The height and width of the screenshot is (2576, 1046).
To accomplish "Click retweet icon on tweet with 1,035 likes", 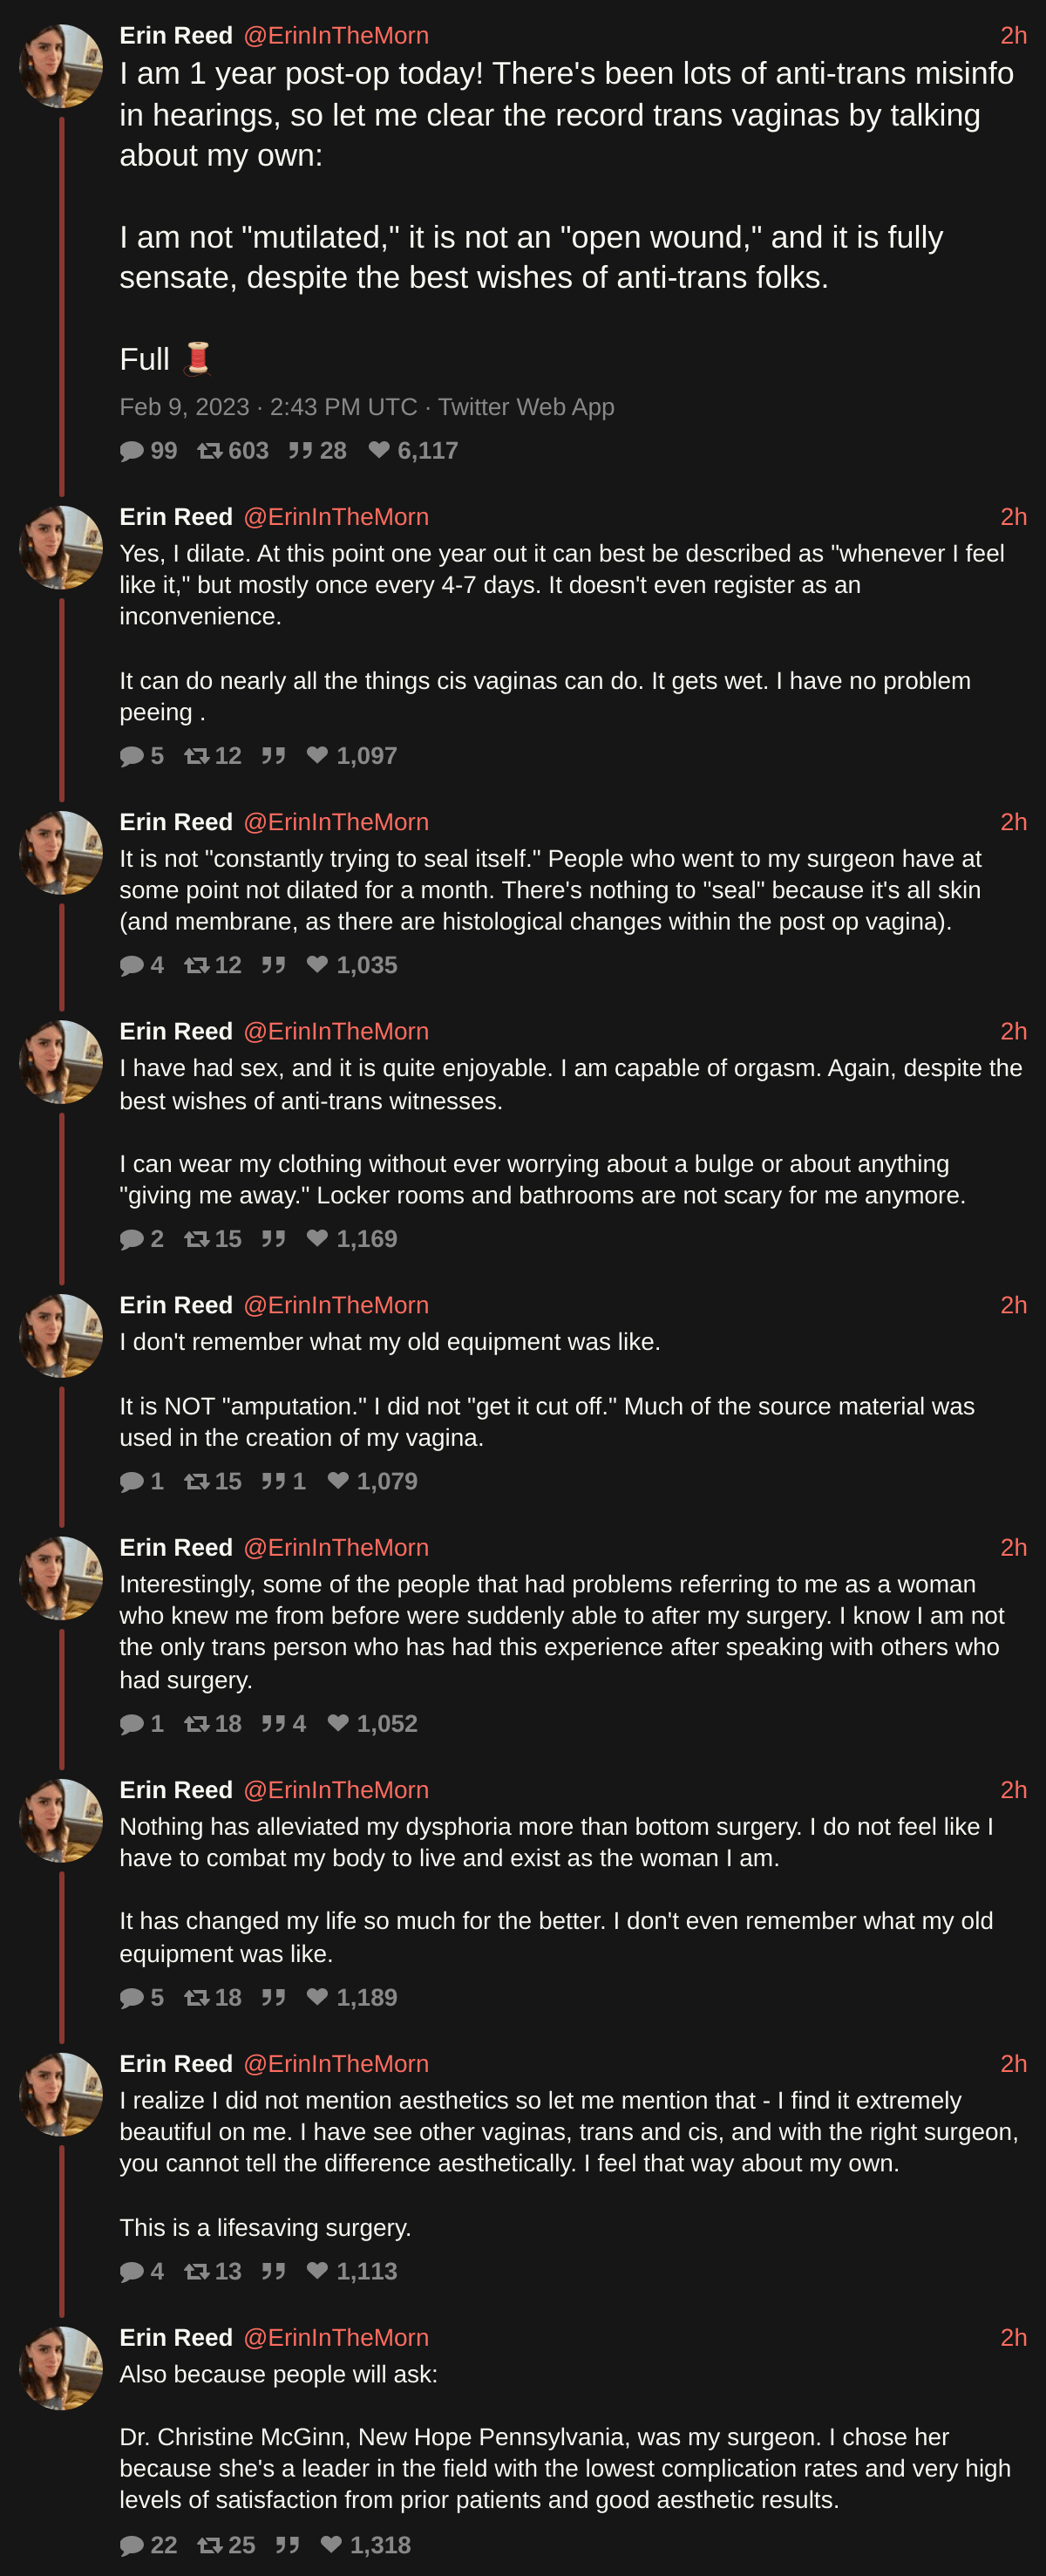I will click(x=196, y=965).
